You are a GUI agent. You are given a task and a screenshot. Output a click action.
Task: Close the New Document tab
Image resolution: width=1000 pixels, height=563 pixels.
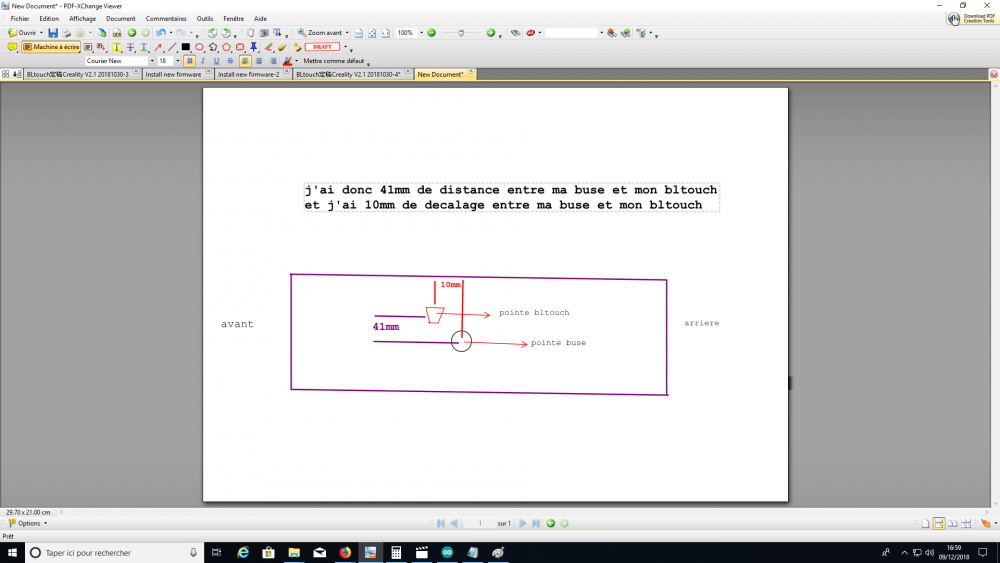click(471, 71)
